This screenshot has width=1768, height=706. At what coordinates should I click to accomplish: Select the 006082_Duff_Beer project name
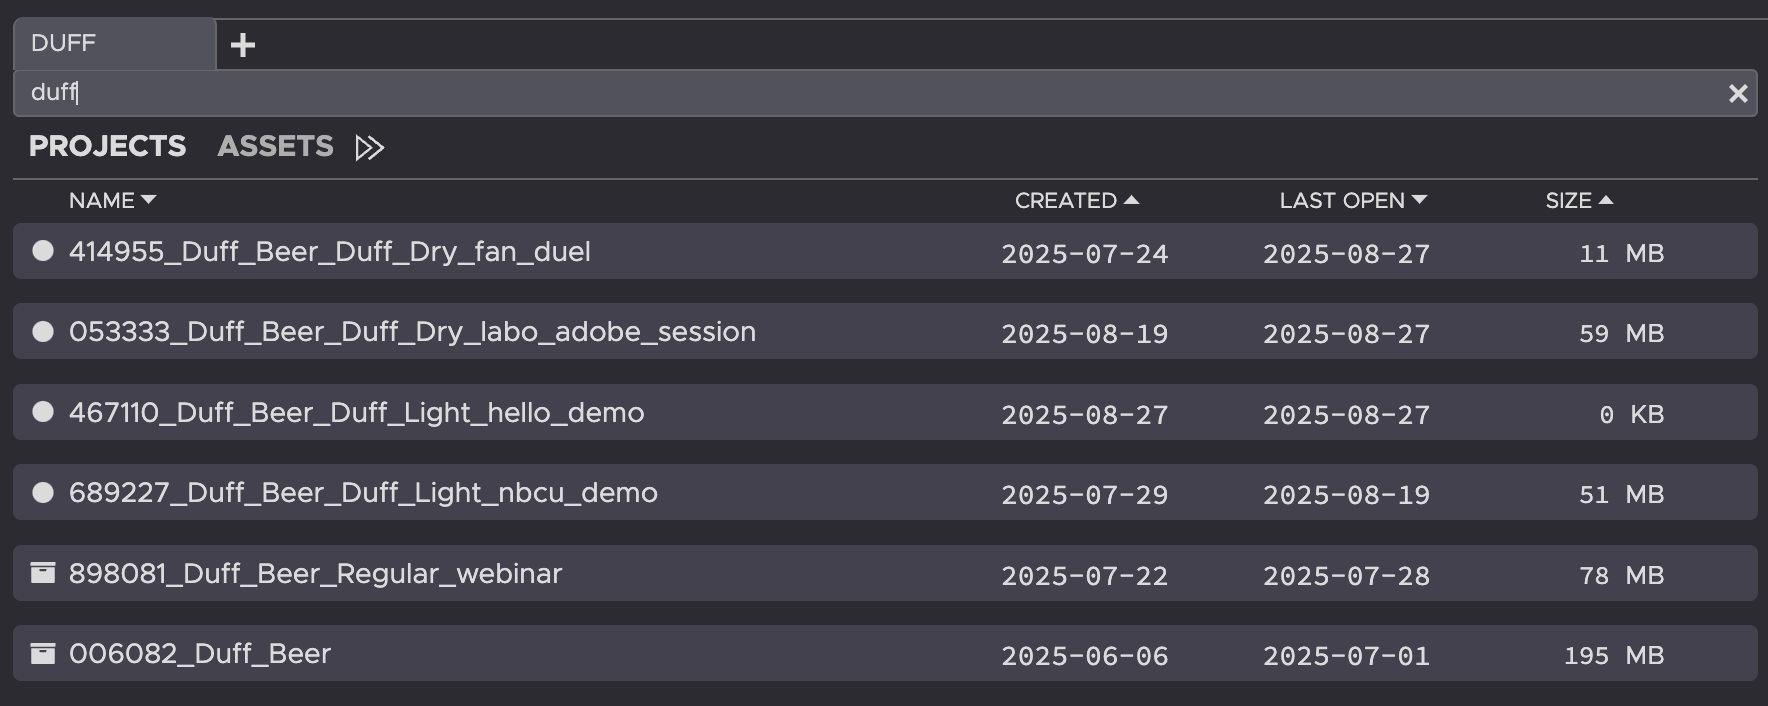click(199, 654)
